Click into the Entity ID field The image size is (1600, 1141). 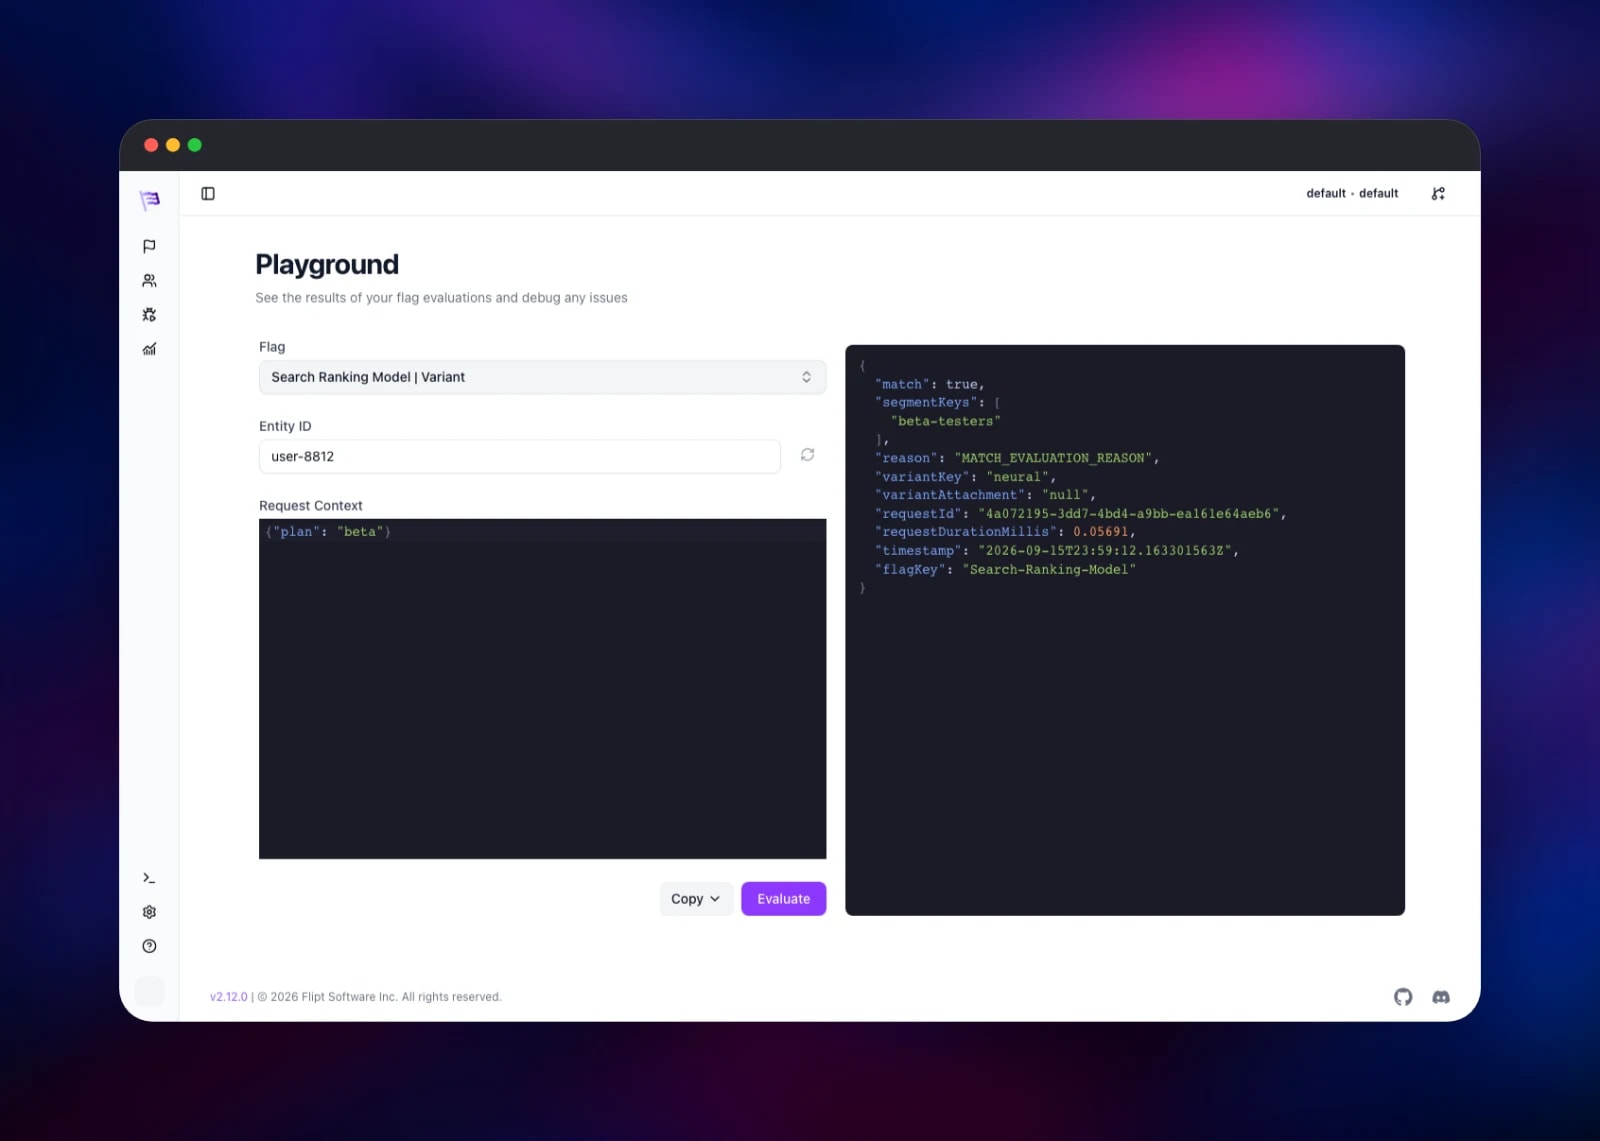click(519, 456)
